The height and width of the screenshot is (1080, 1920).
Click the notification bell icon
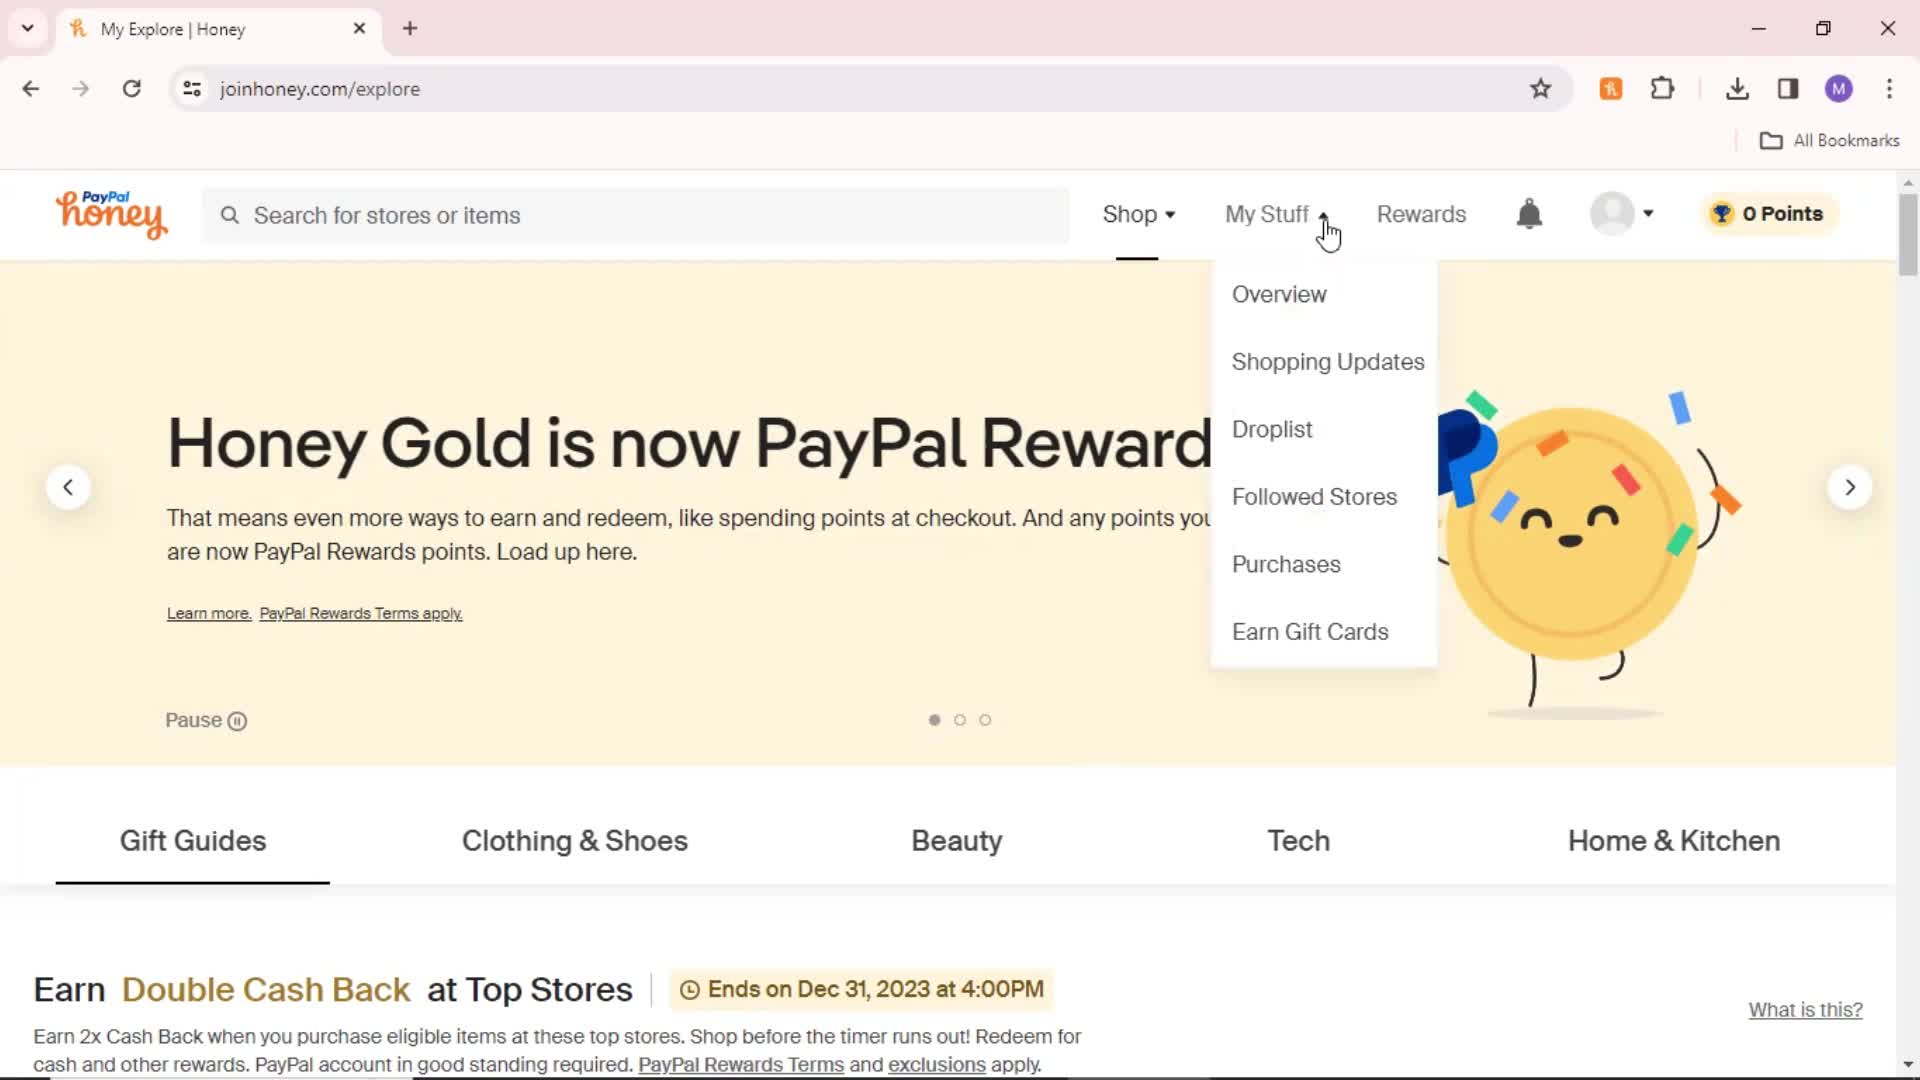click(x=1530, y=214)
